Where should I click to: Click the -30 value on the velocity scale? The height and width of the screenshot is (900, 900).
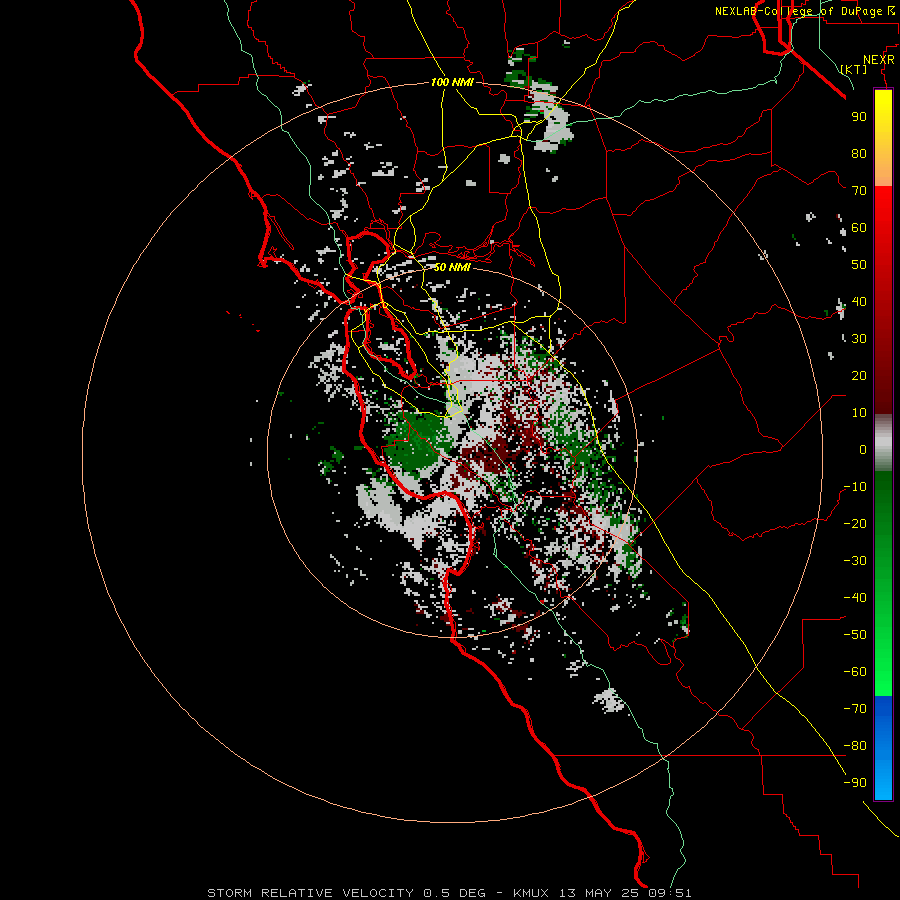[855, 561]
